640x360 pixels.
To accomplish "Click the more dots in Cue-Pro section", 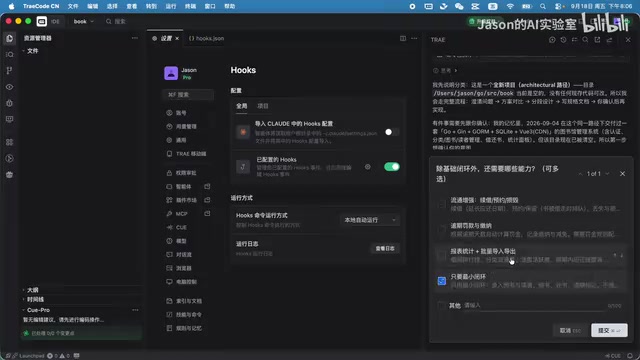I will coord(135,310).
